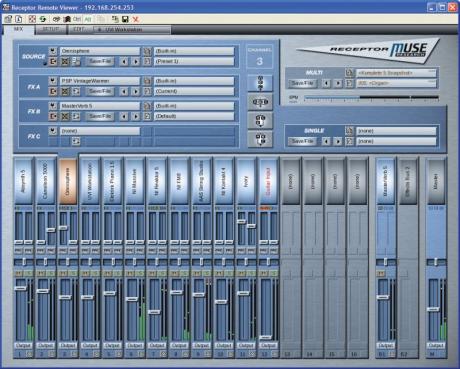This screenshot has height=369, width=460.
Task: Open the SOURCE preset list icon
Action: click(x=147, y=61)
